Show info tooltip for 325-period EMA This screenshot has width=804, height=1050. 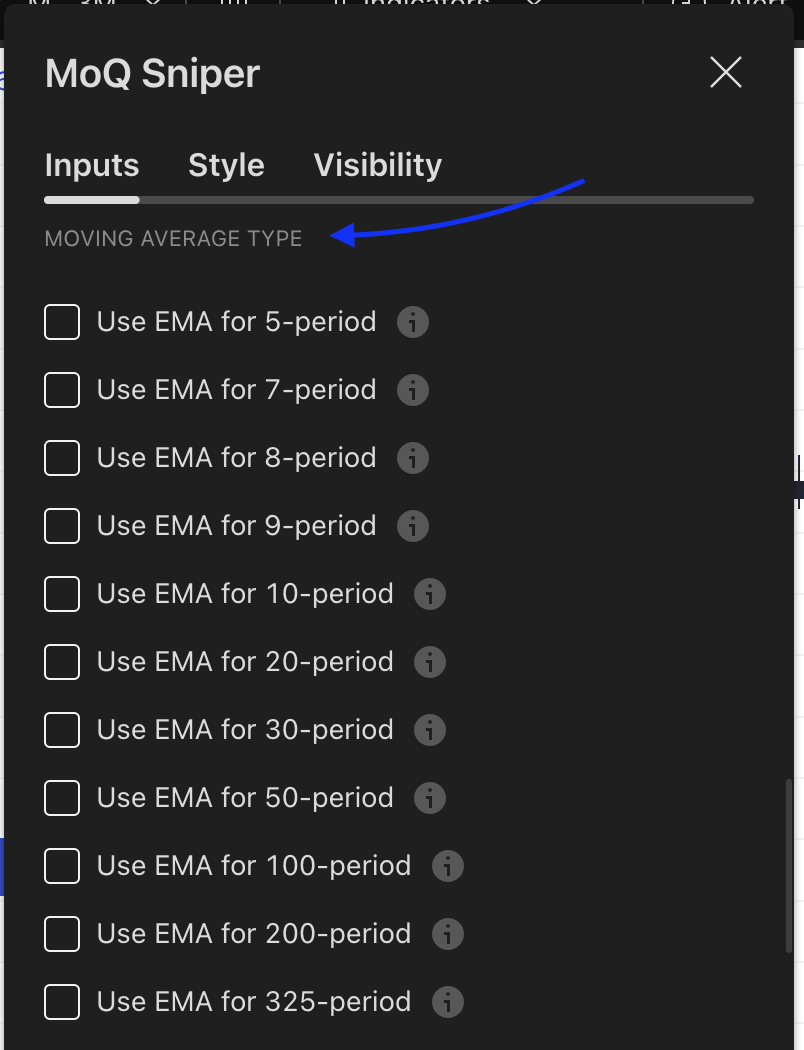pyautogui.click(x=448, y=1002)
